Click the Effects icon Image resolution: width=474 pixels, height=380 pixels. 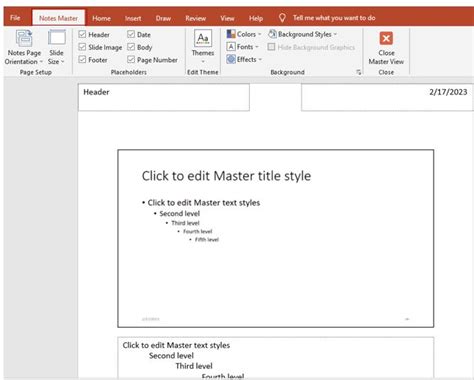point(231,60)
